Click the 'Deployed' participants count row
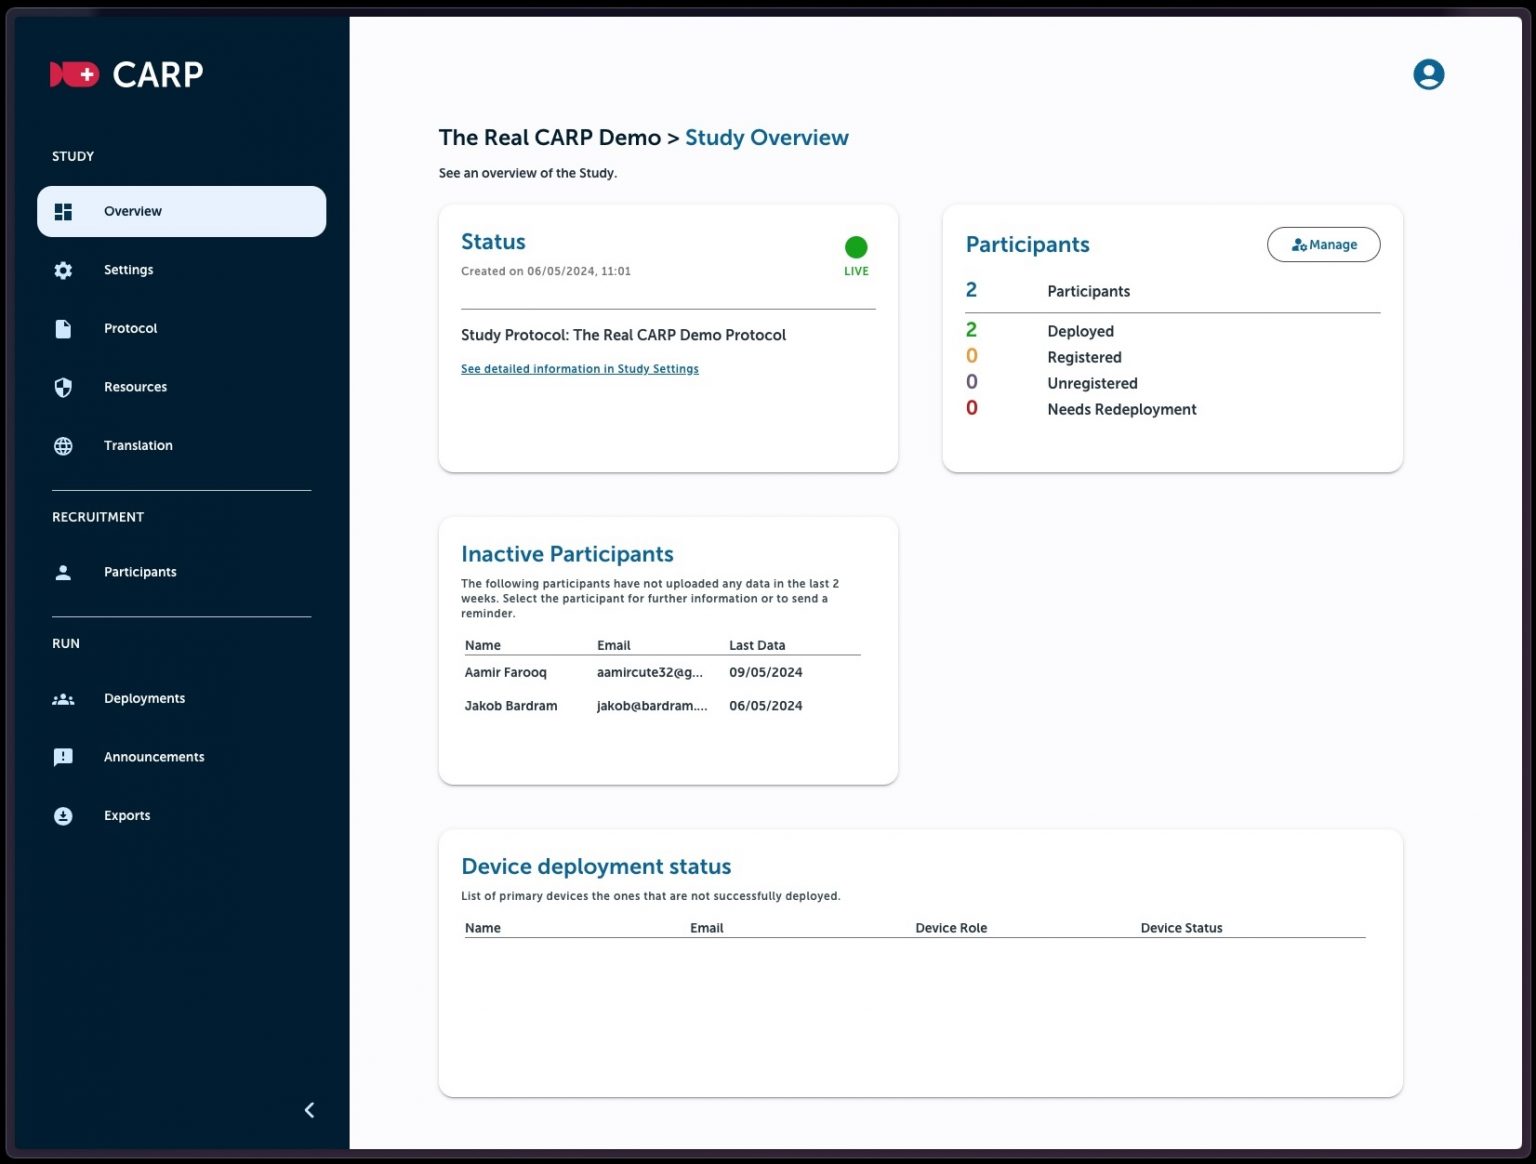The image size is (1536, 1164). [1173, 331]
